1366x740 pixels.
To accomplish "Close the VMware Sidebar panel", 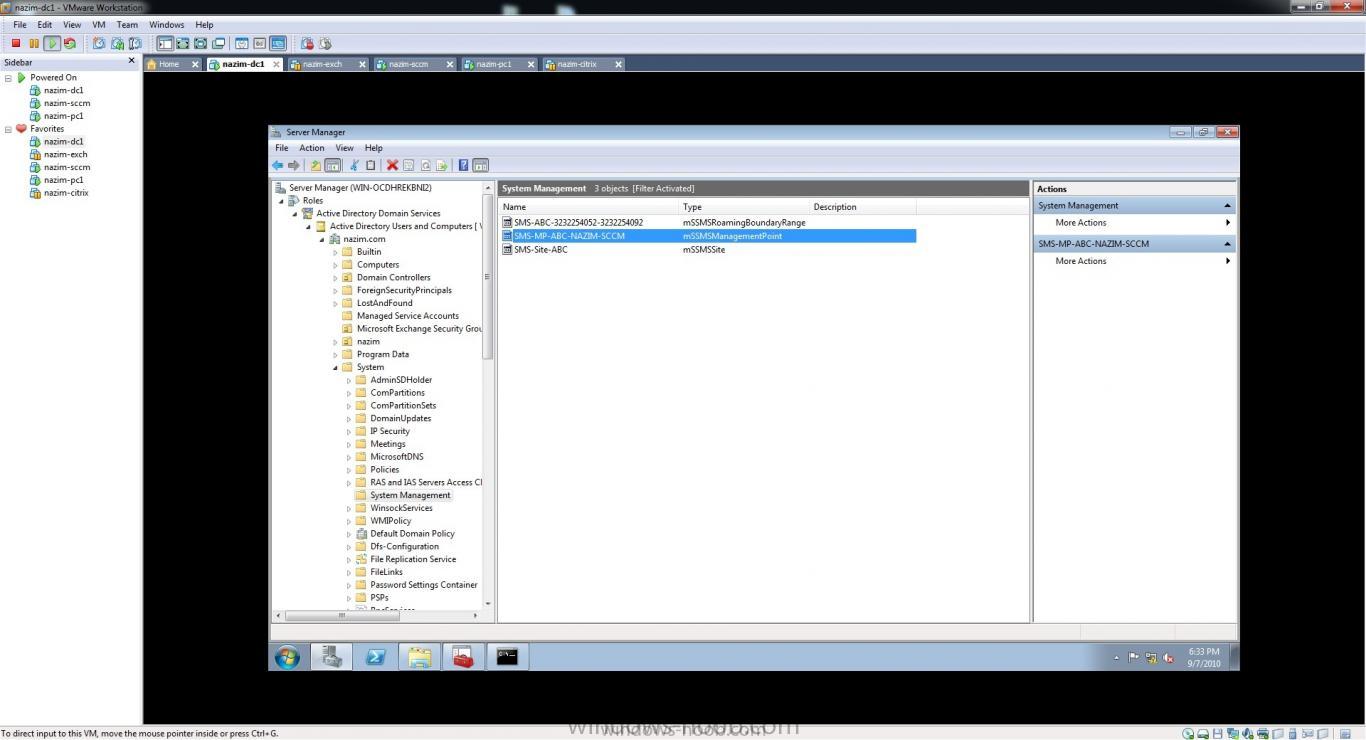I will [132, 61].
